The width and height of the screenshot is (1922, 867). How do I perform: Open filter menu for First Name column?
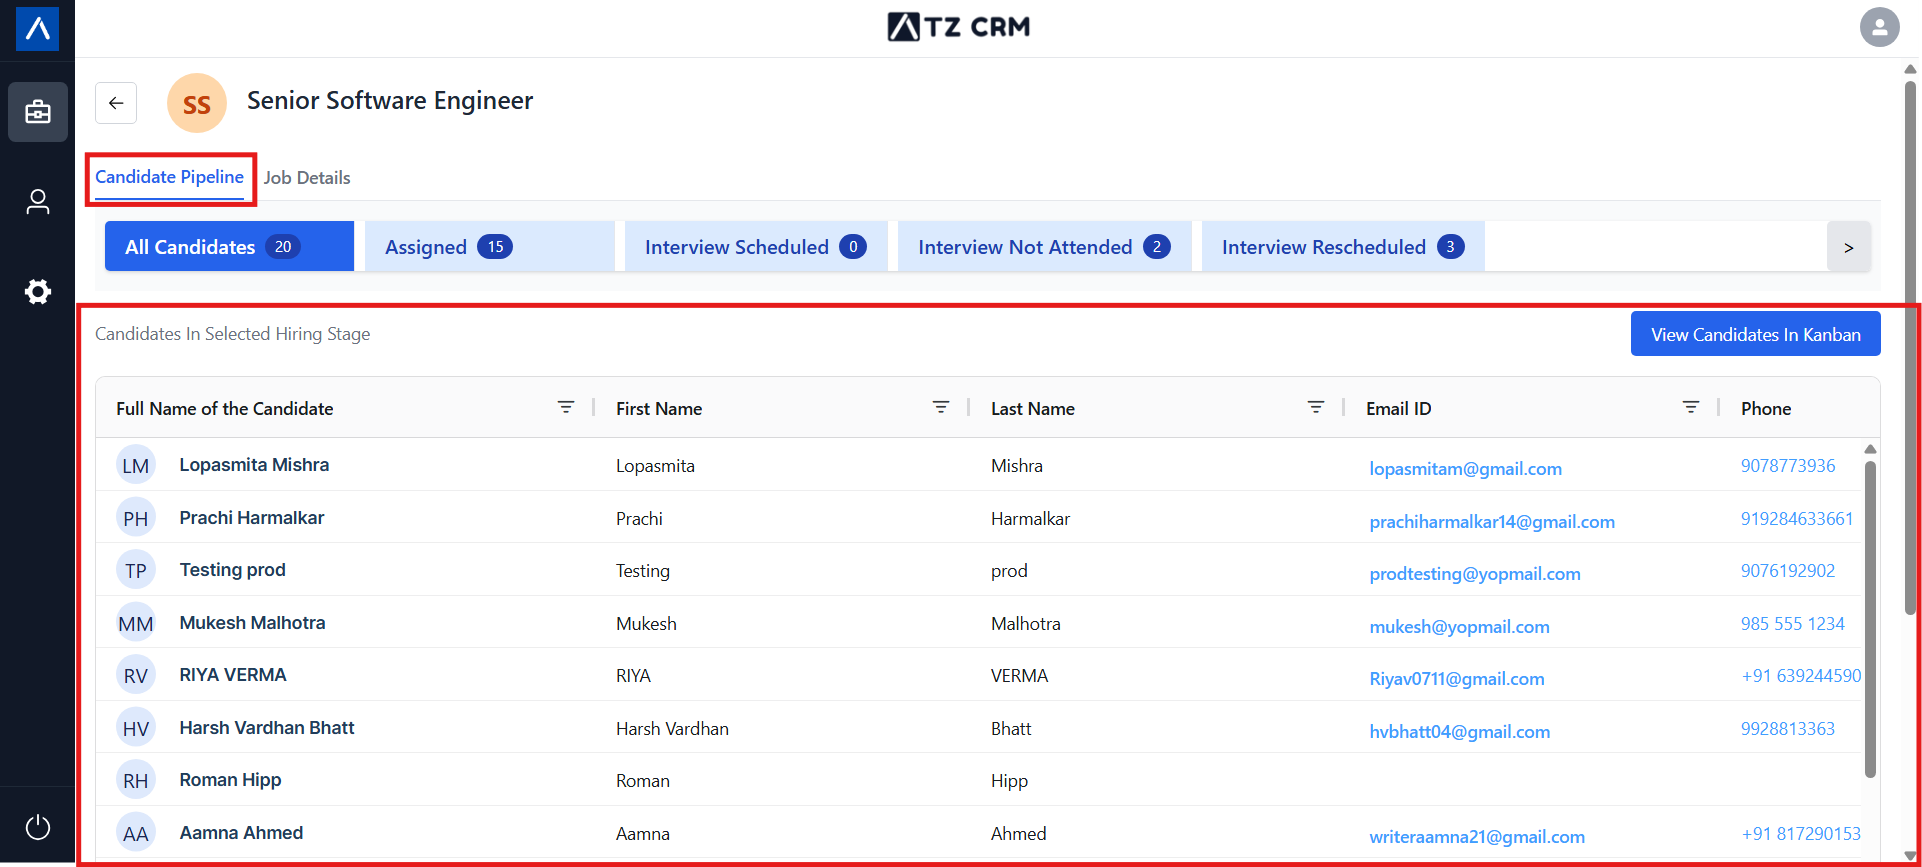[941, 407]
